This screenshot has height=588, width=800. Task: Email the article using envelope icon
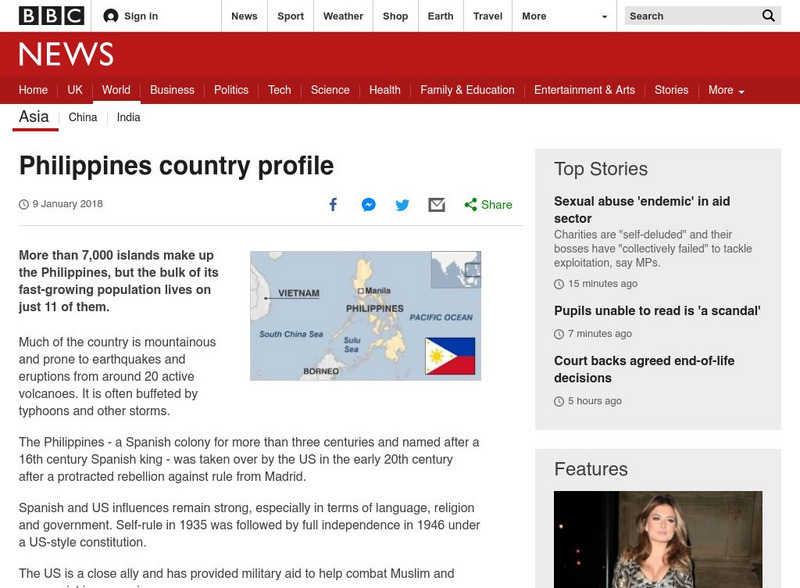(x=436, y=204)
